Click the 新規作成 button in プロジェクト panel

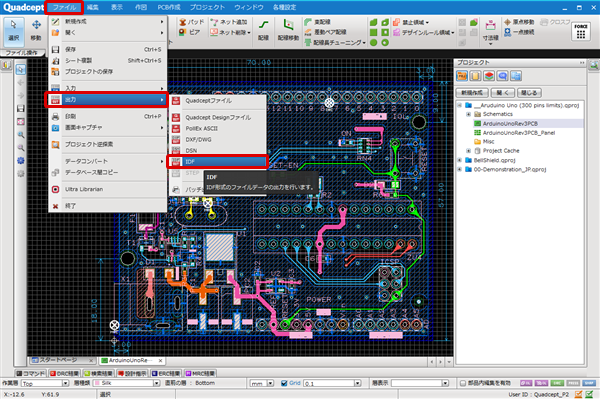[472, 93]
